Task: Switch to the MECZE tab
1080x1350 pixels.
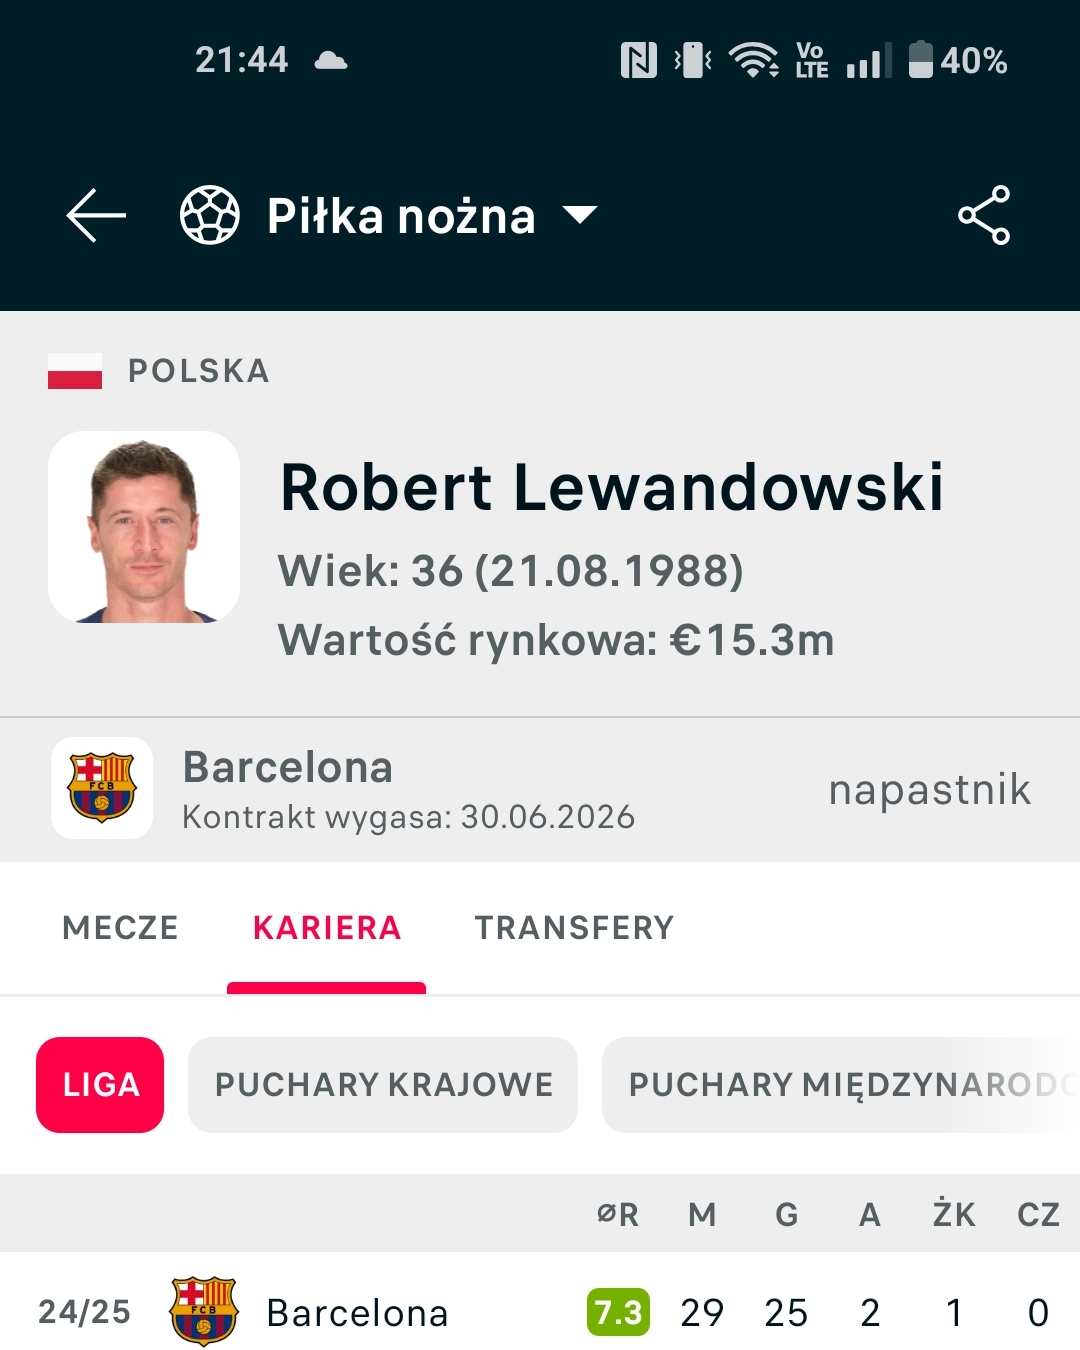Action: 120,928
